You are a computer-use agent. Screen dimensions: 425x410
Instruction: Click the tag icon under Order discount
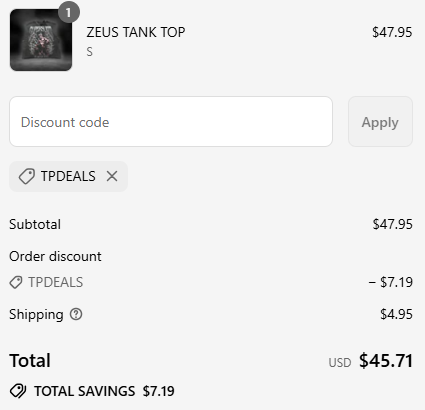16,282
